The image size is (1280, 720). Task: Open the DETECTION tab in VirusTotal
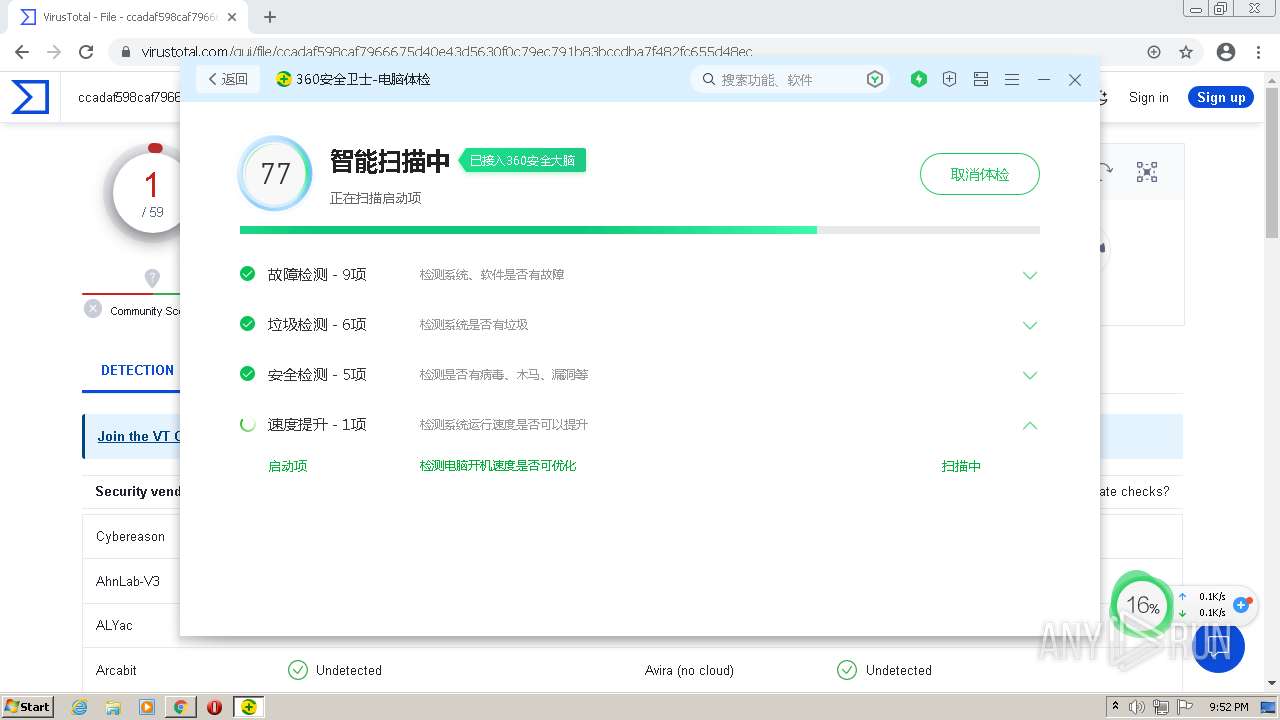[137, 370]
